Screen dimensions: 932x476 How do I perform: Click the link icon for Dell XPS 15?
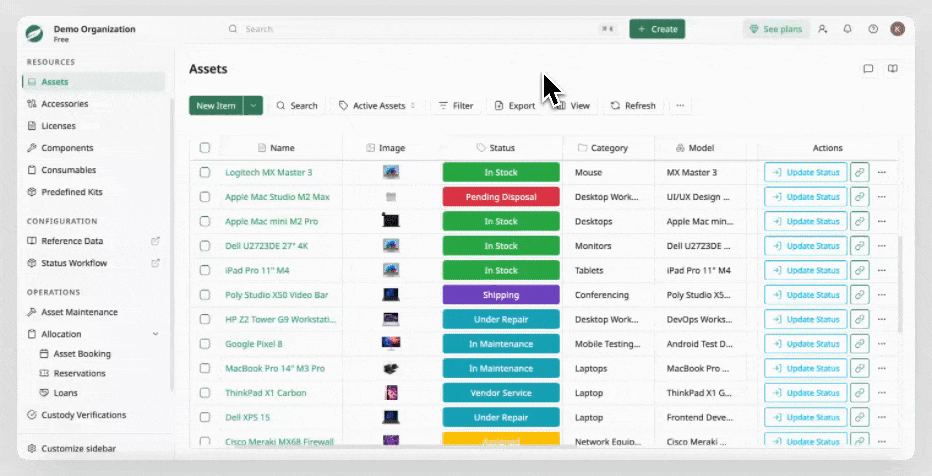click(x=859, y=417)
